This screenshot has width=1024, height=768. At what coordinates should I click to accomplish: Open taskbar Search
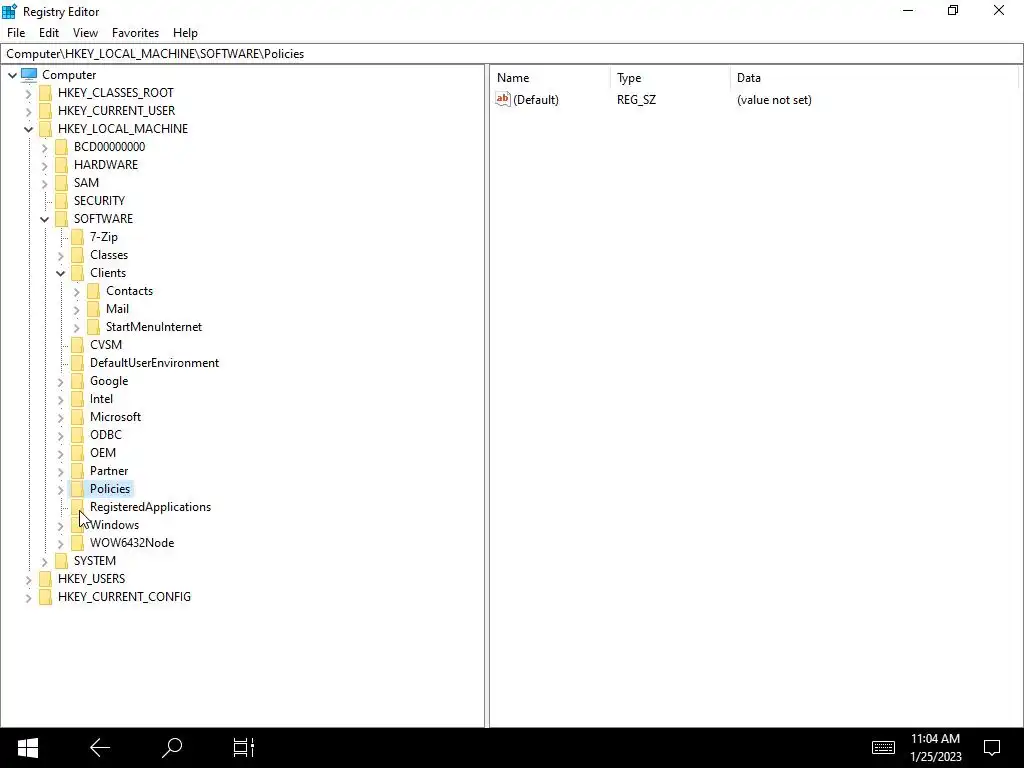pyautogui.click(x=172, y=748)
